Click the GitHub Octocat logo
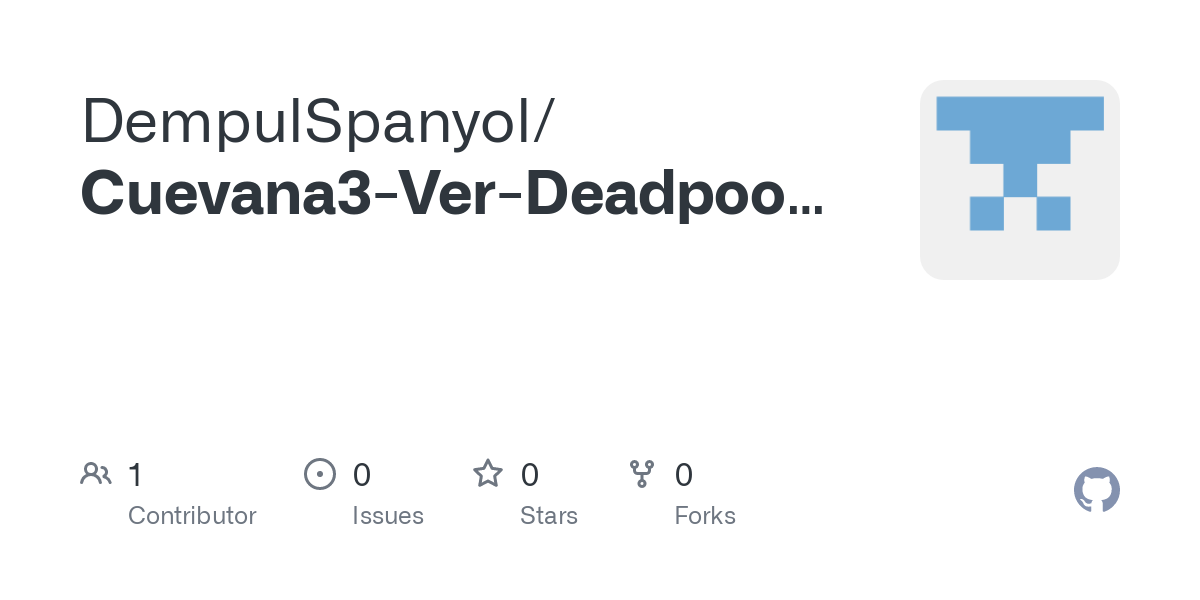Viewport: 1200px width, 600px height. [x=1097, y=490]
